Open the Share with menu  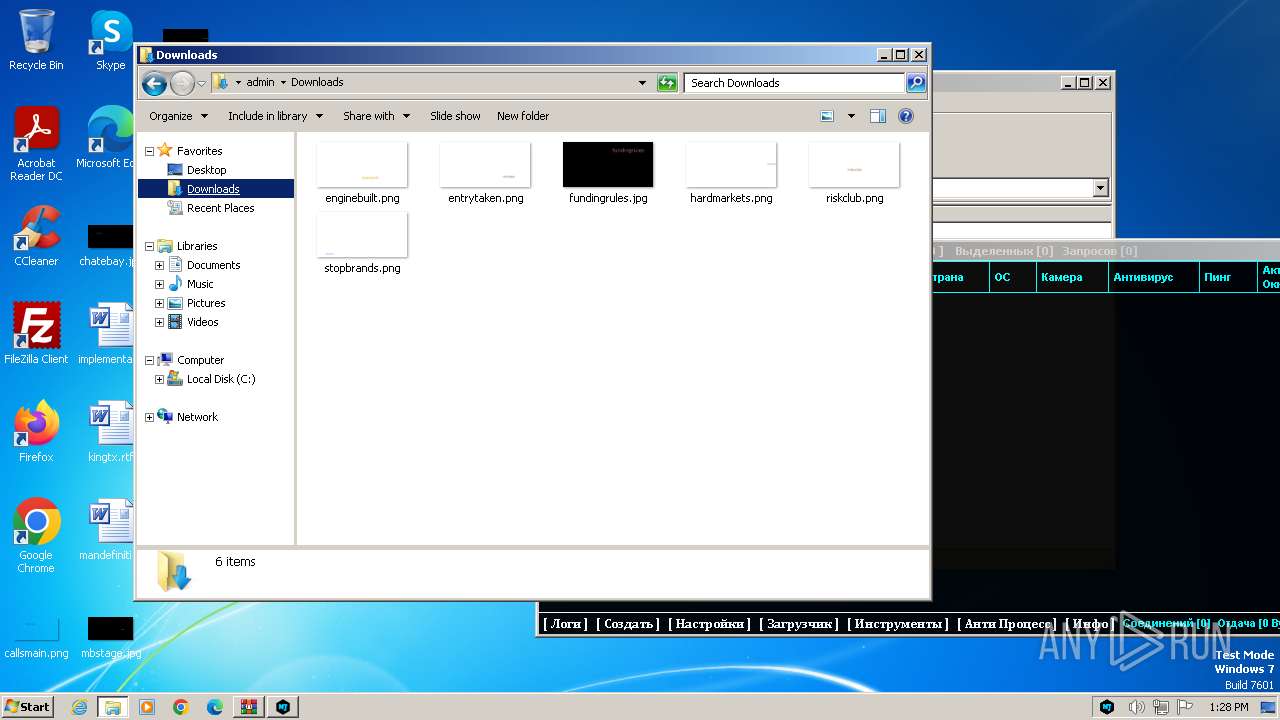(x=376, y=116)
